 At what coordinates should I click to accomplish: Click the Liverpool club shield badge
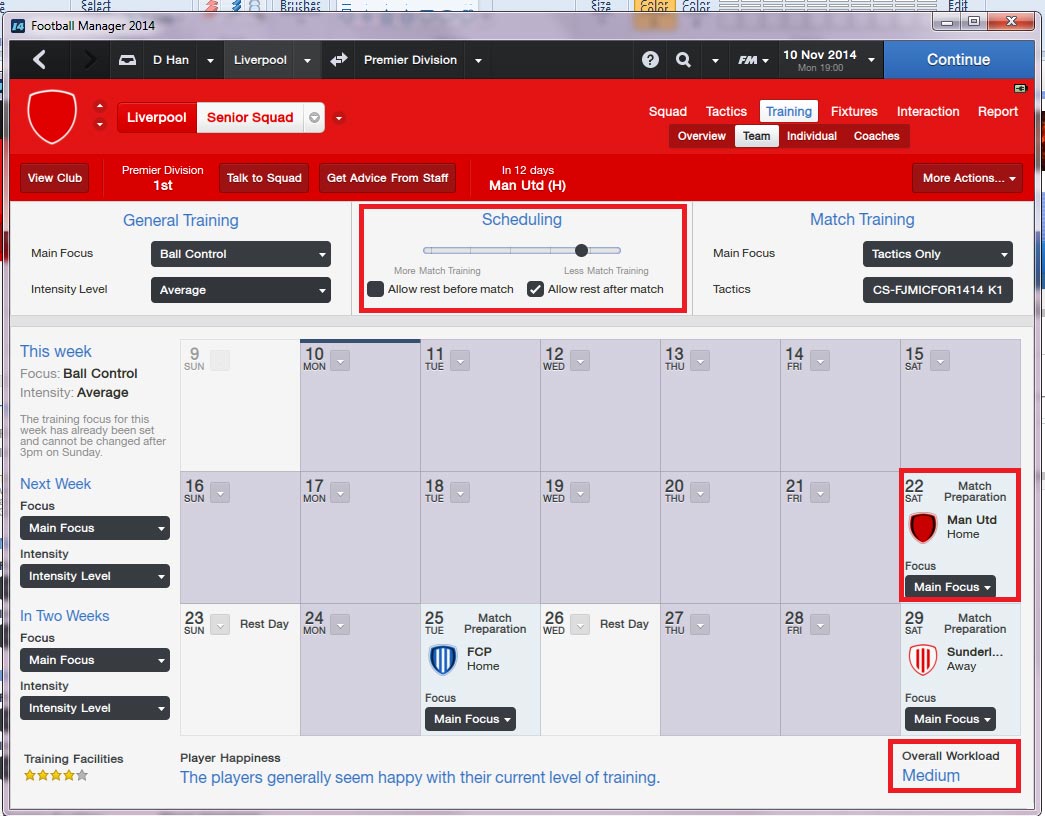52,117
